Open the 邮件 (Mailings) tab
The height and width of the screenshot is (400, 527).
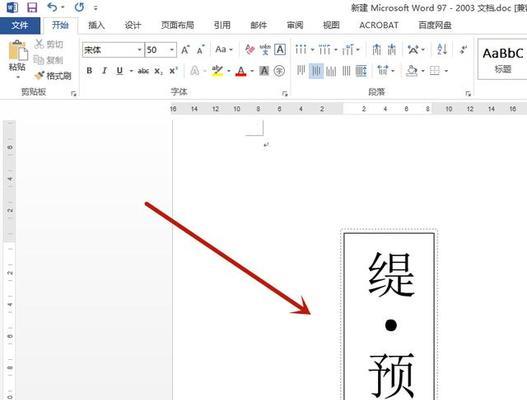click(x=258, y=25)
